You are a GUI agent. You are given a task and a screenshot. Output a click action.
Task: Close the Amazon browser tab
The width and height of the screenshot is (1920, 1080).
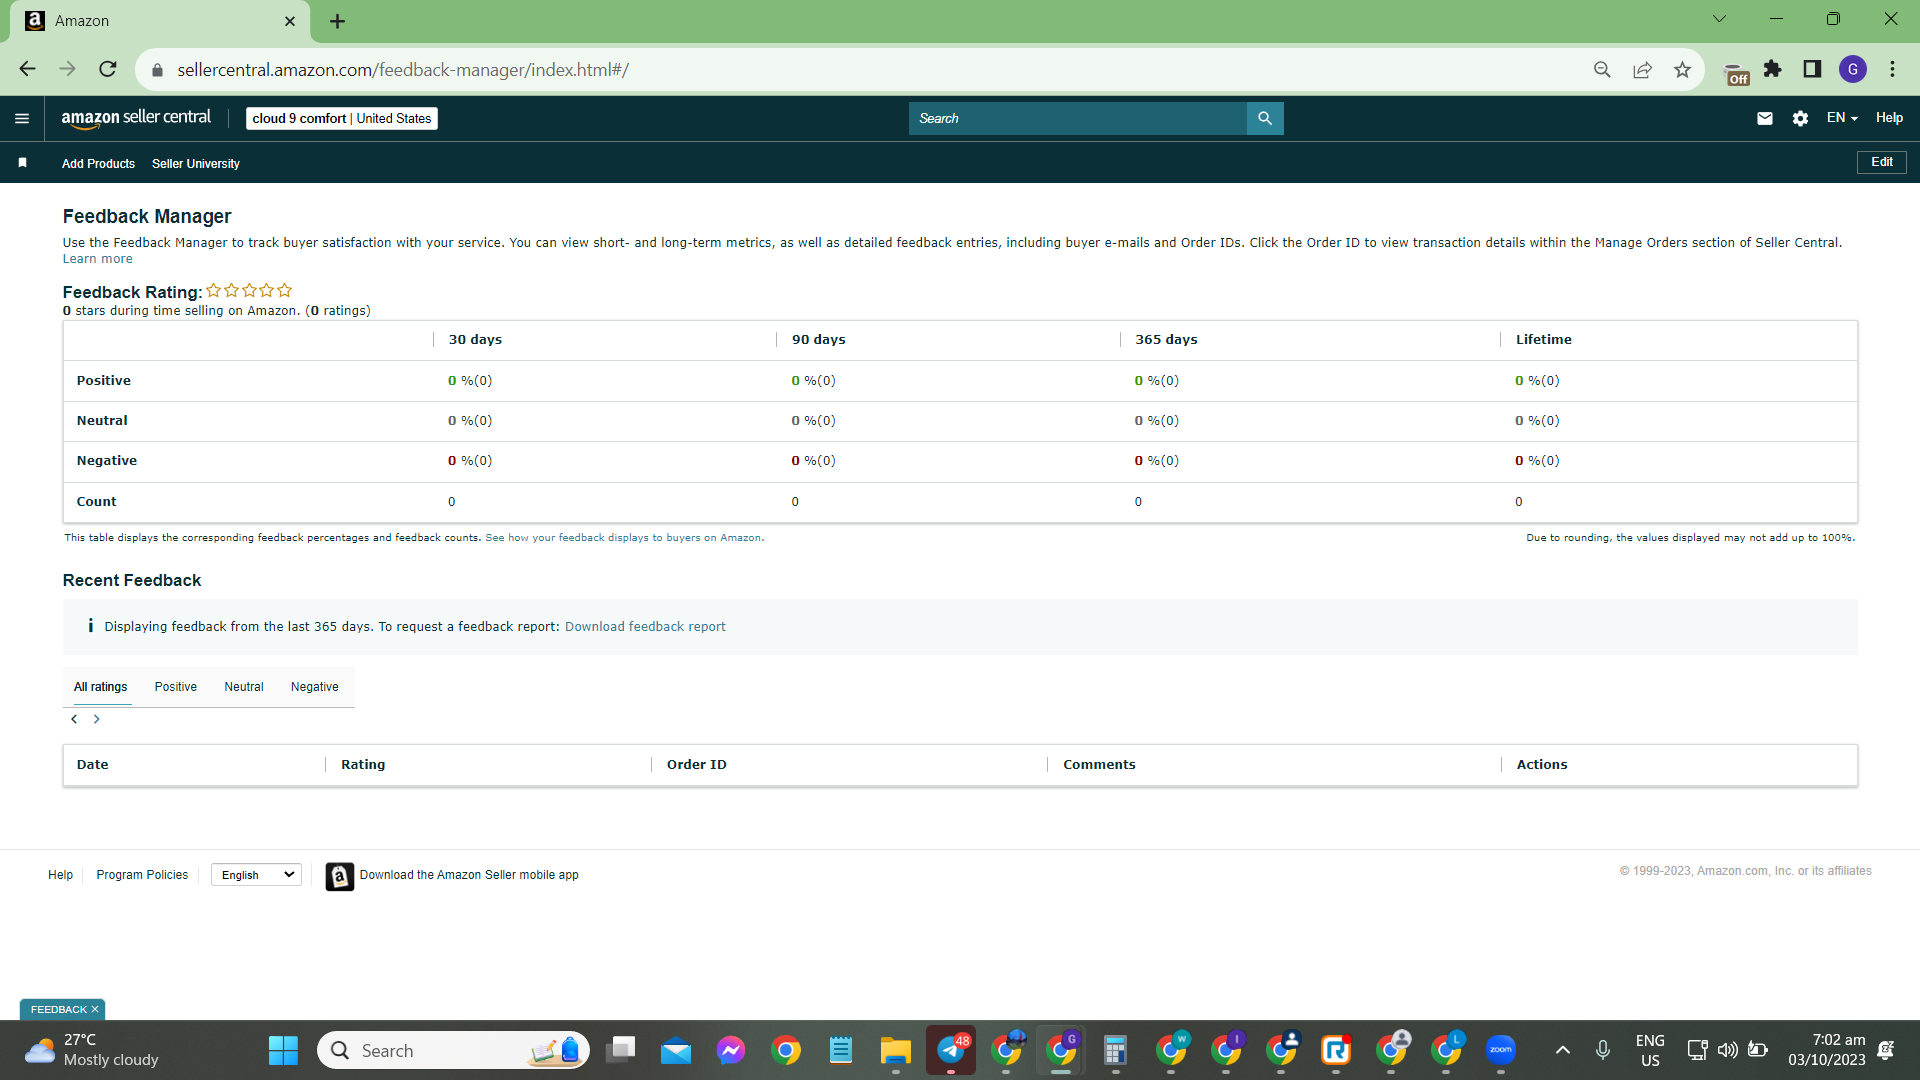pos(290,21)
